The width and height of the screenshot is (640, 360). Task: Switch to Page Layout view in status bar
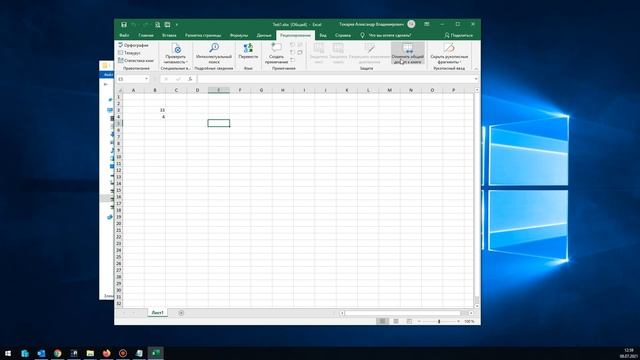(x=396, y=321)
